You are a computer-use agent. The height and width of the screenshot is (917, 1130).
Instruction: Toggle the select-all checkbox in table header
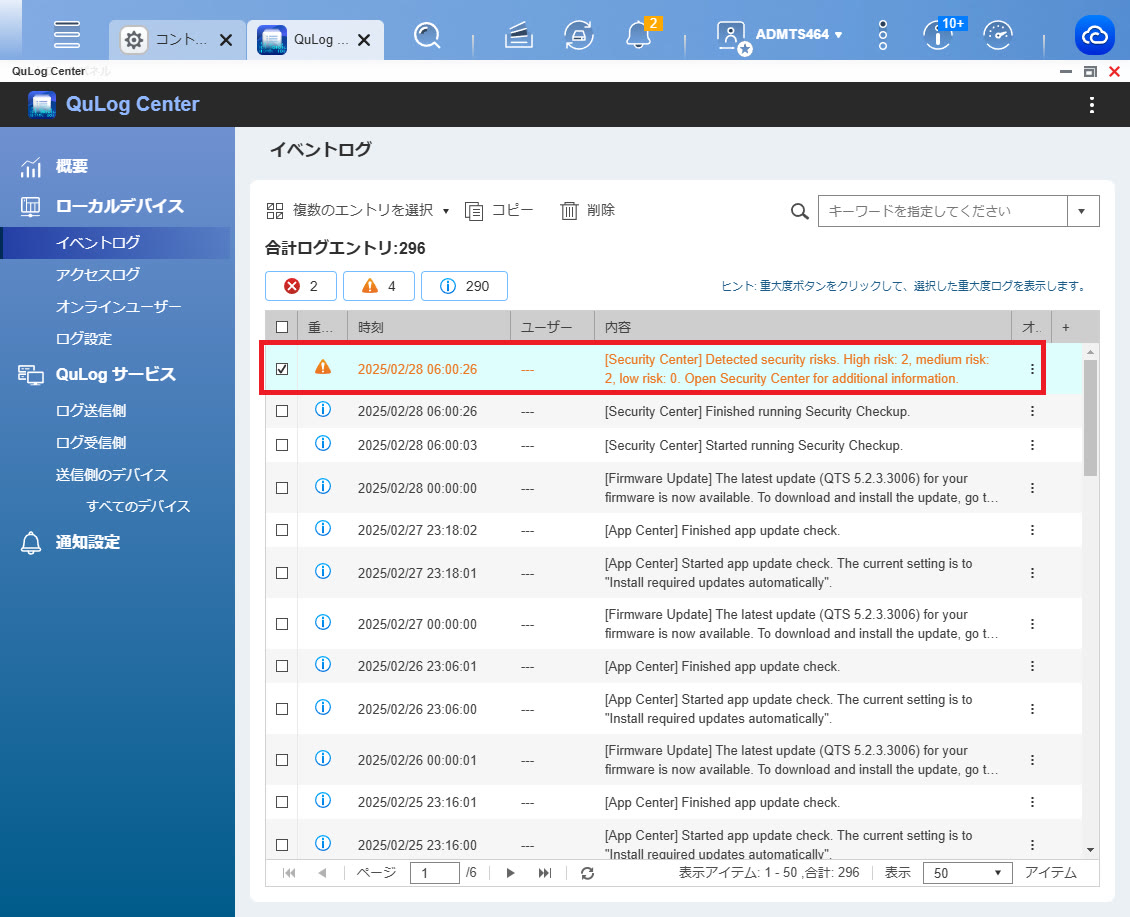pos(282,327)
